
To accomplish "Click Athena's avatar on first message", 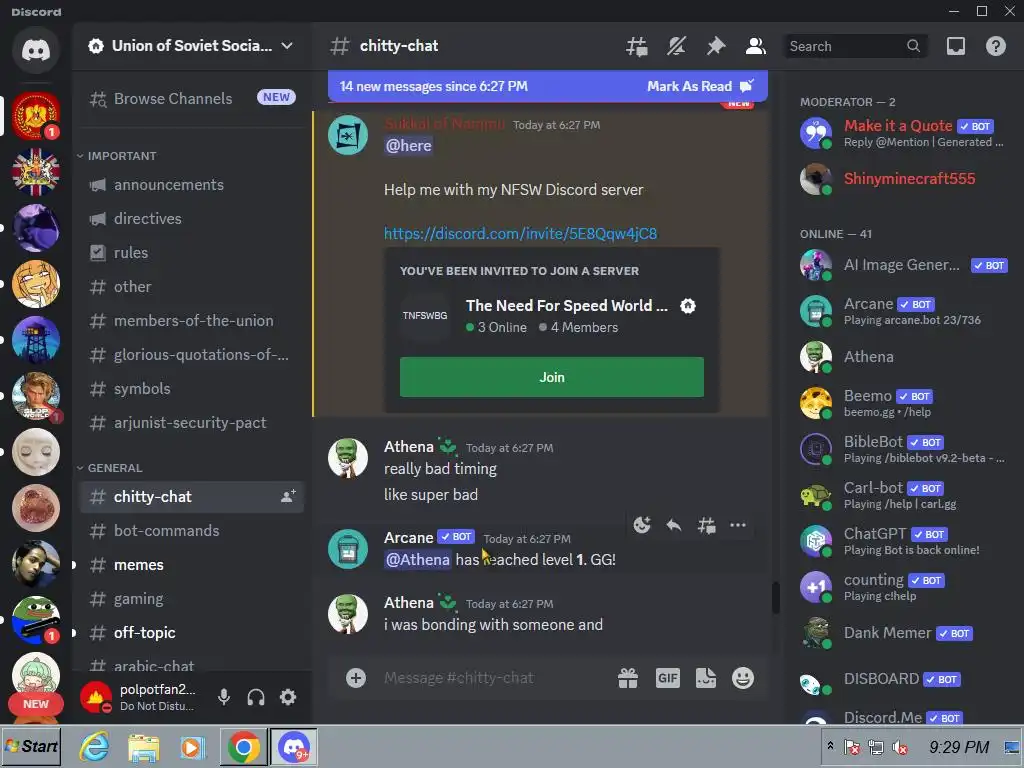I will (x=347, y=458).
